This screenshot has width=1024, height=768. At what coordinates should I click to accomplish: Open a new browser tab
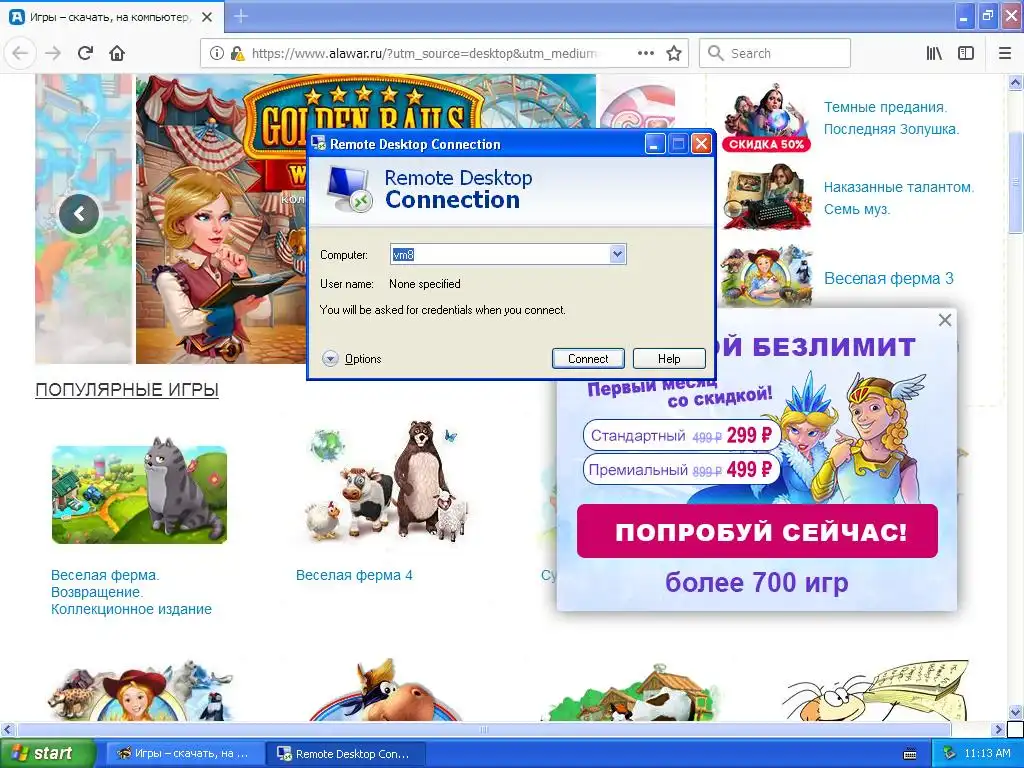pyautogui.click(x=240, y=16)
